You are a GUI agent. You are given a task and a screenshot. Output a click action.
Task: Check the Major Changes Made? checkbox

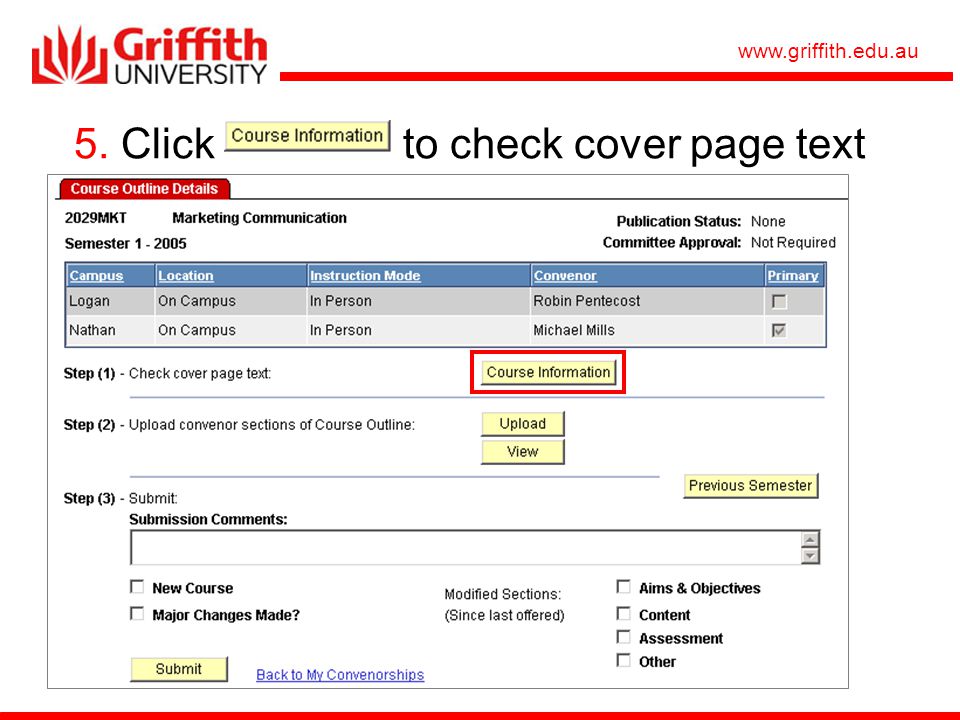[137, 613]
